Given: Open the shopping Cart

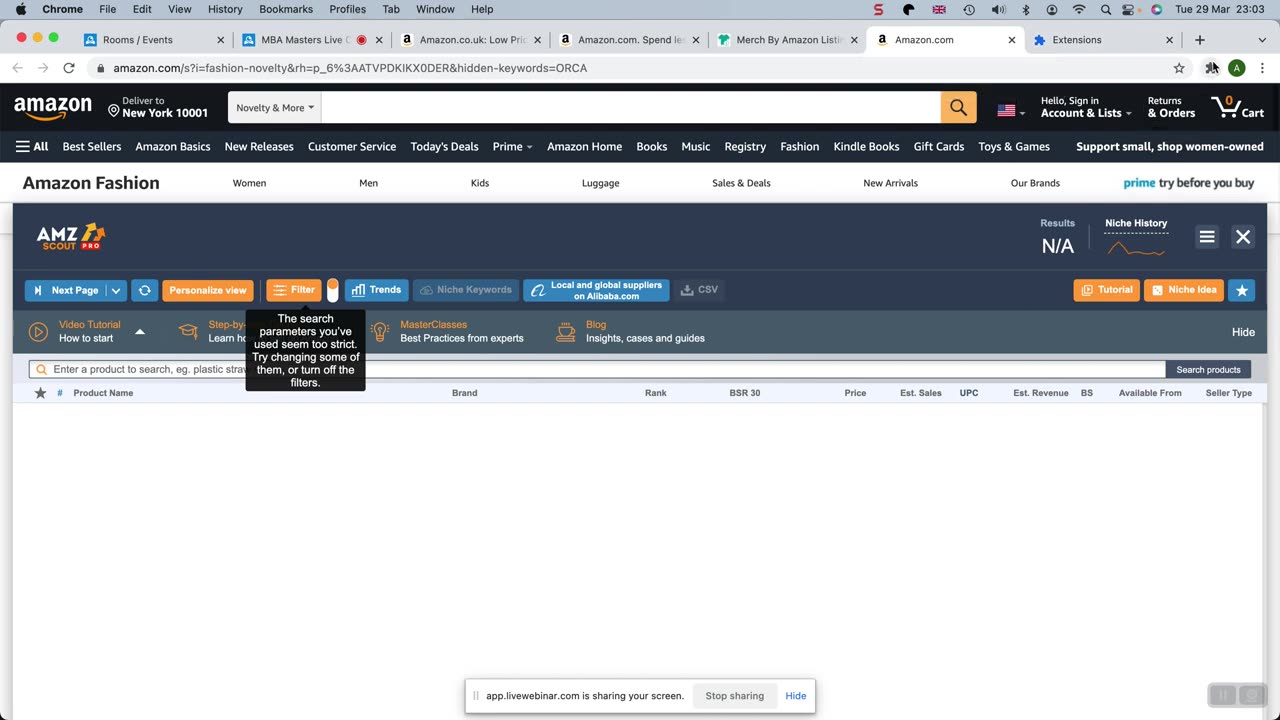Looking at the screenshot, I should point(1237,108).
